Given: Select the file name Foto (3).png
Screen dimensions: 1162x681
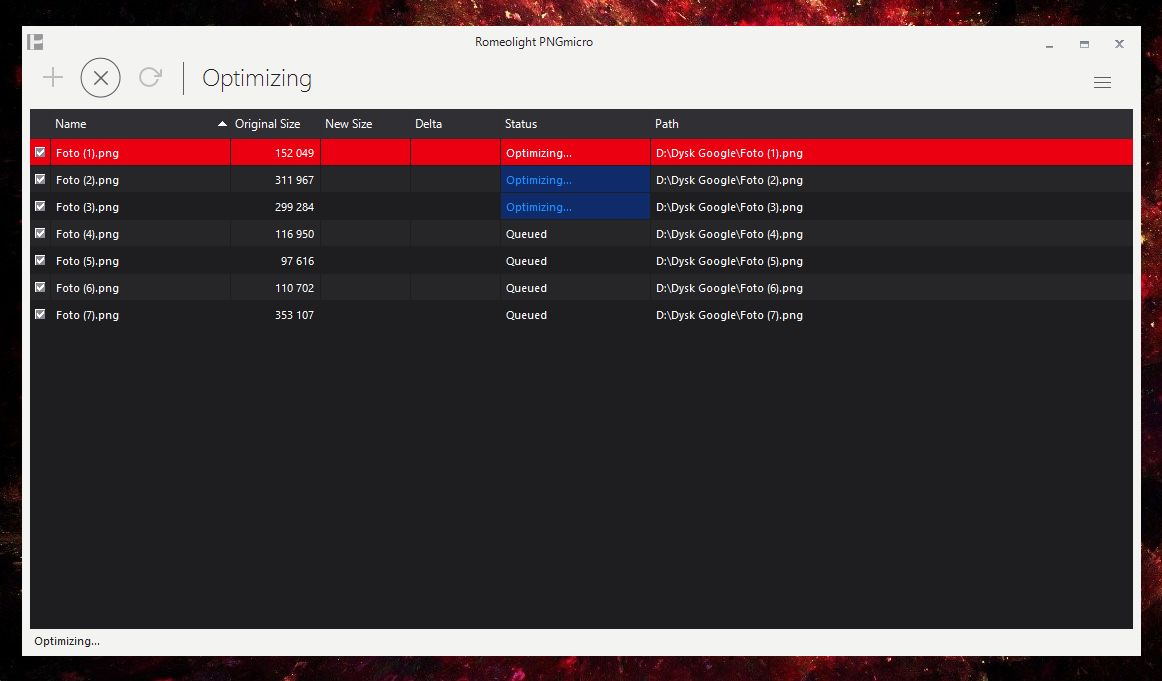Looking at the screenshot, I should coord(87,207).
